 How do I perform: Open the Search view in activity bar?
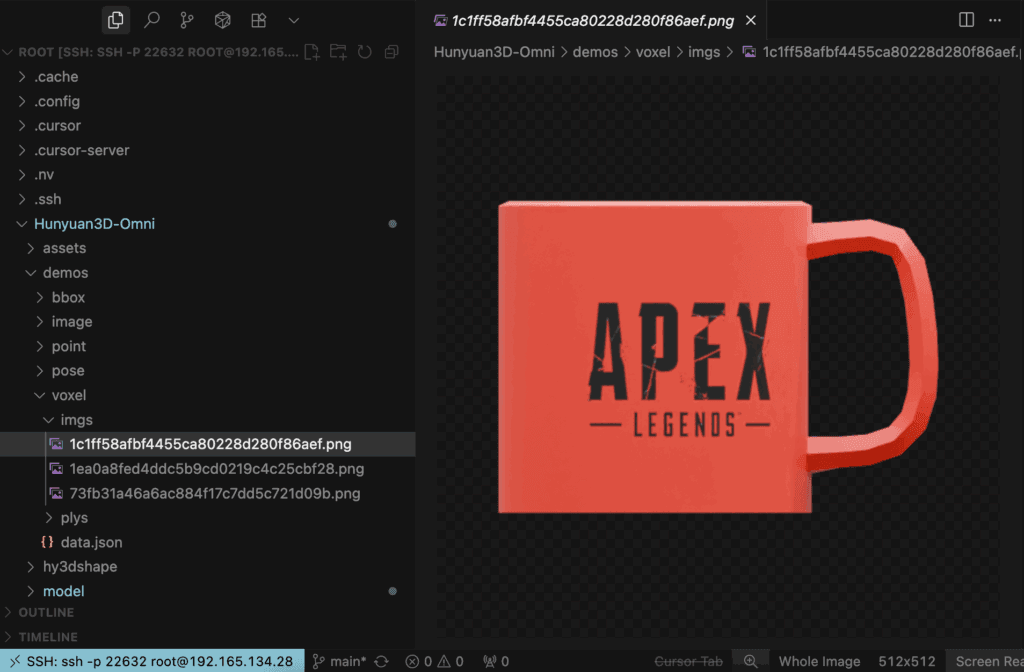(x=151, y=20)
